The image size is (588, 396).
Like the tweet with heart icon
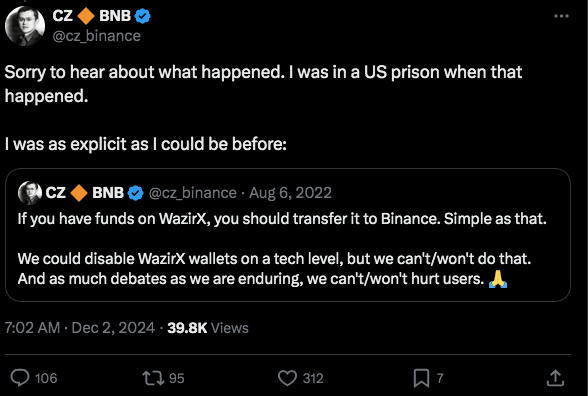287,378
